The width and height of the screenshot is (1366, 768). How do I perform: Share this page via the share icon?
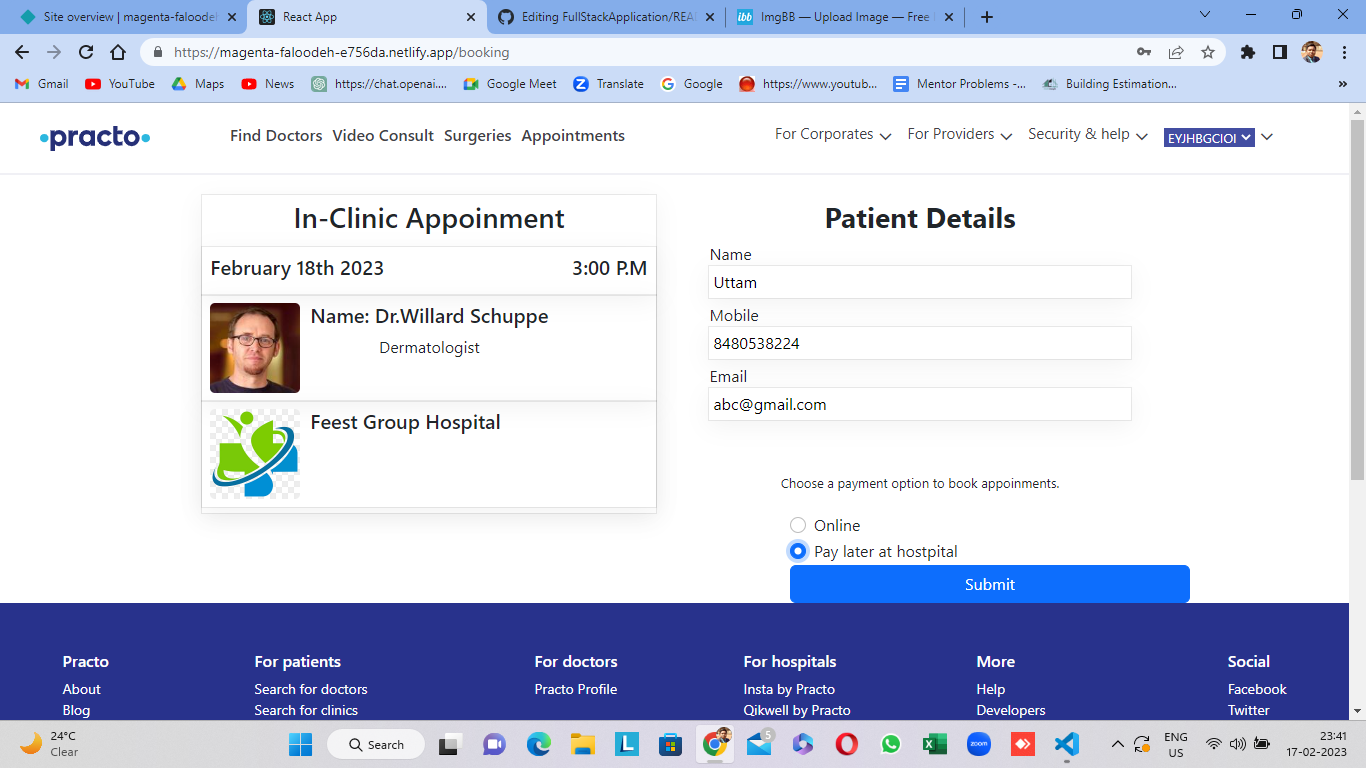1176,52
